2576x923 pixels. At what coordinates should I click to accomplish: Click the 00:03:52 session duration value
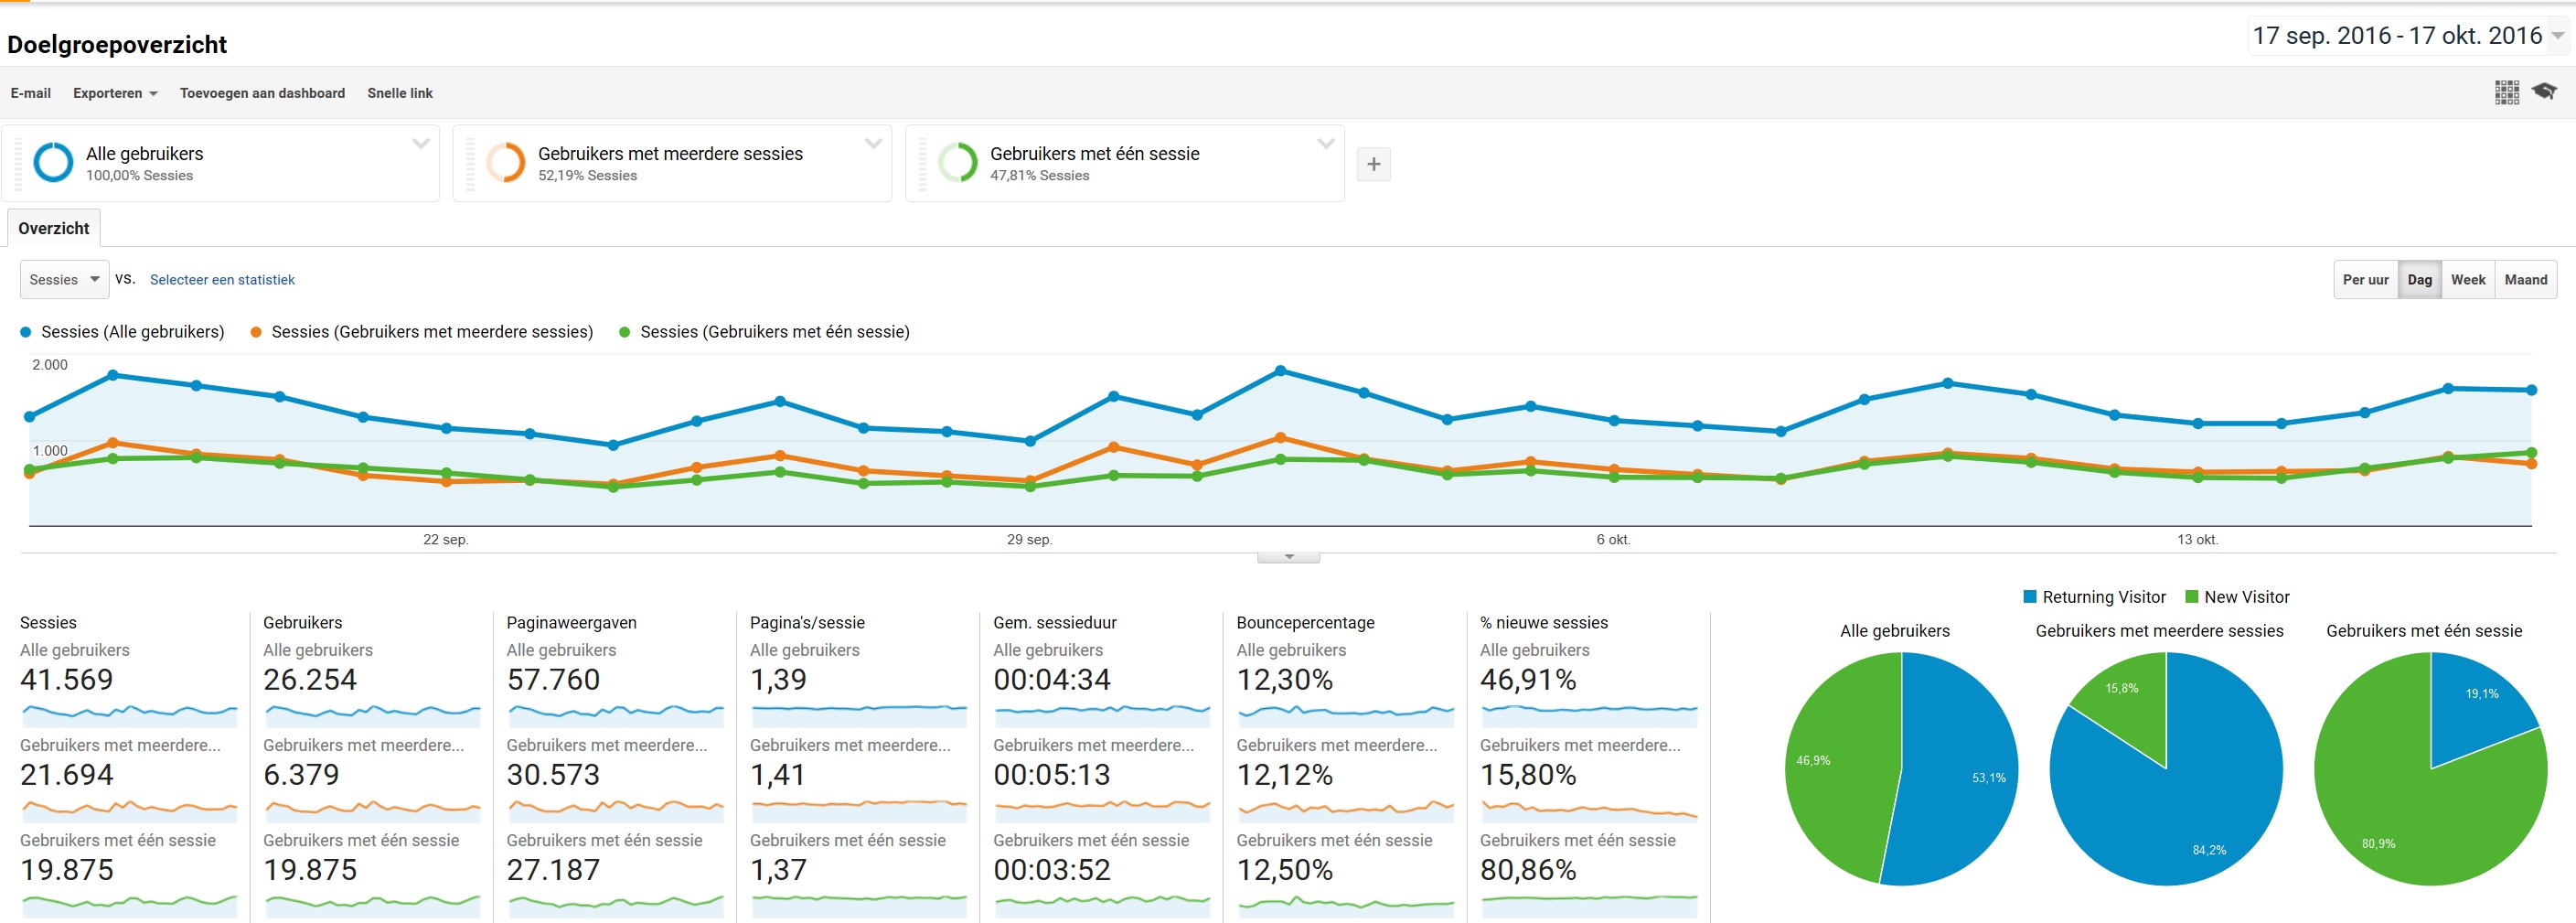tap(1052, 870)
